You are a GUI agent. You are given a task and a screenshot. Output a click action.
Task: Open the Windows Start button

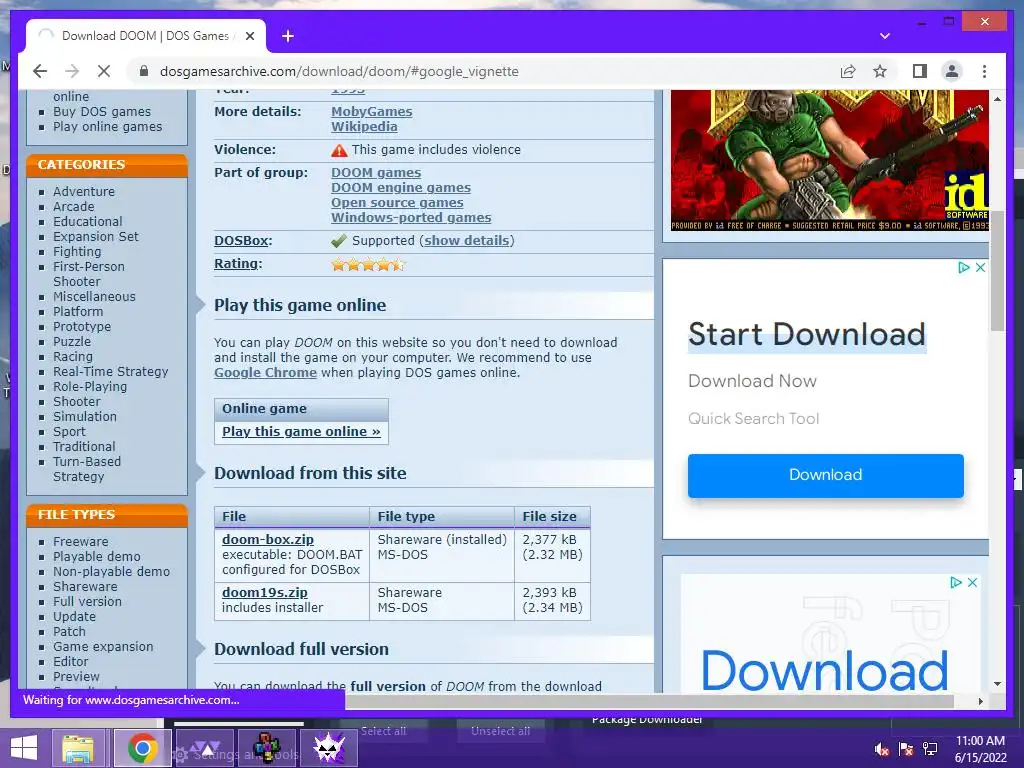[24, 748]
